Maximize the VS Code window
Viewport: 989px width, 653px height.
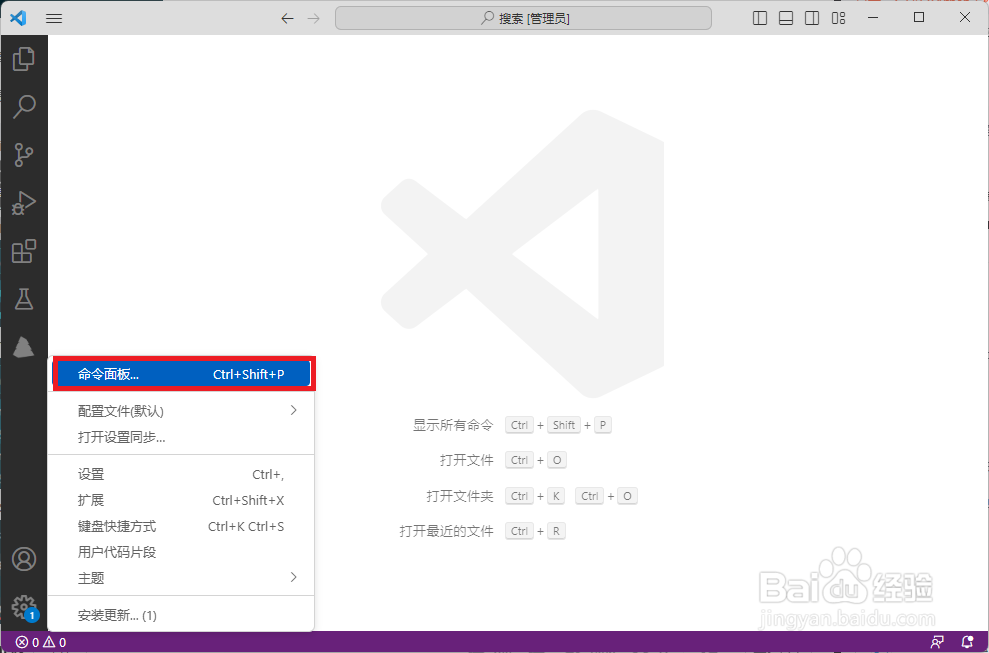[x=919, y=18]
